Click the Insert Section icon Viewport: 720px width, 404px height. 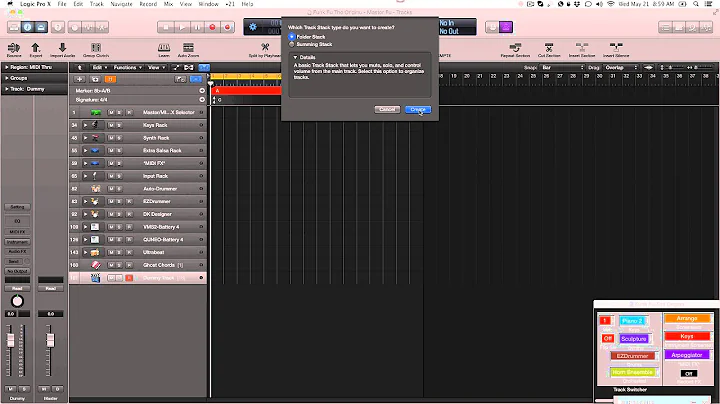(582, 48)
